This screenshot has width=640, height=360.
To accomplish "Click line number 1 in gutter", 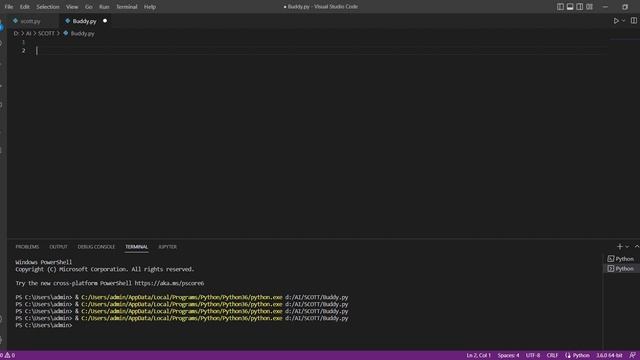I will (x=23, y=42).
